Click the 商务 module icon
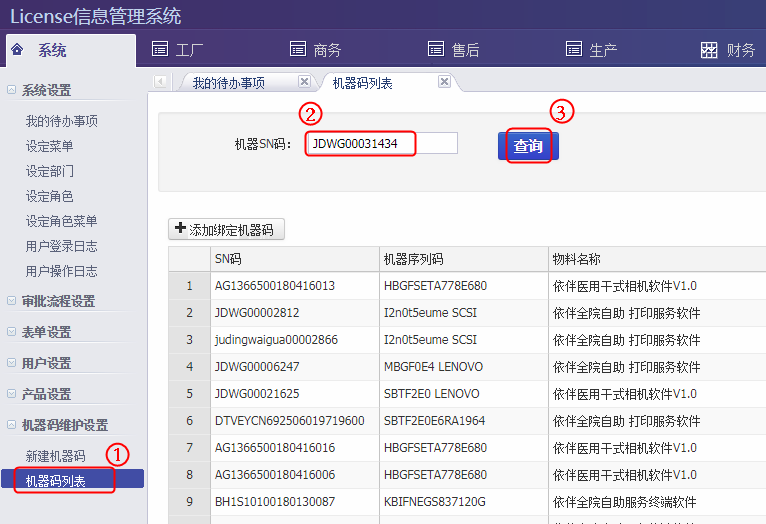766x524 pixels. tap(297, 49)
